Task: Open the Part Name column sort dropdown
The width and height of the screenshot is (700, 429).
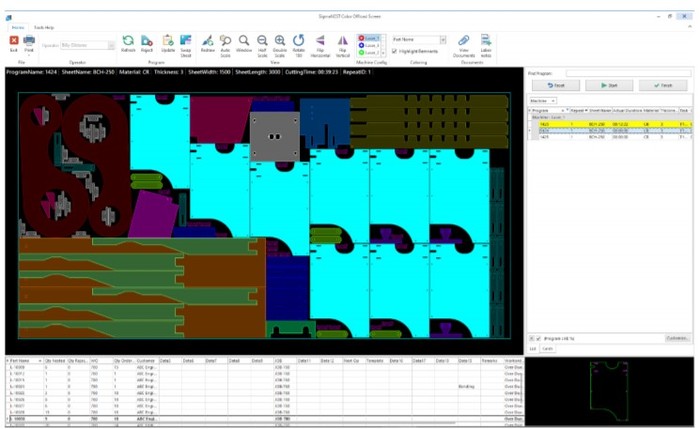Action: 40,361
